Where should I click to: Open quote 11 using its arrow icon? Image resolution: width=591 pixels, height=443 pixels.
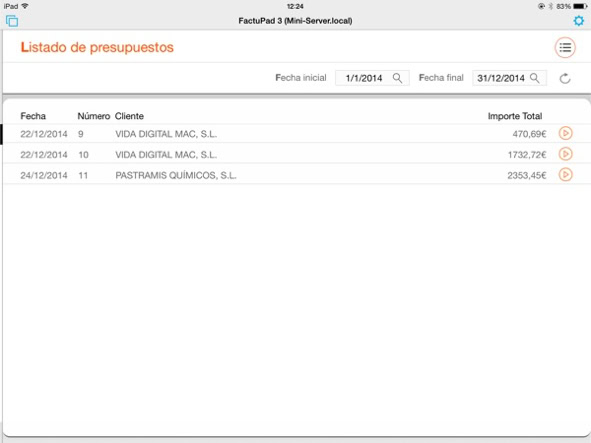(x=565, y=175)
